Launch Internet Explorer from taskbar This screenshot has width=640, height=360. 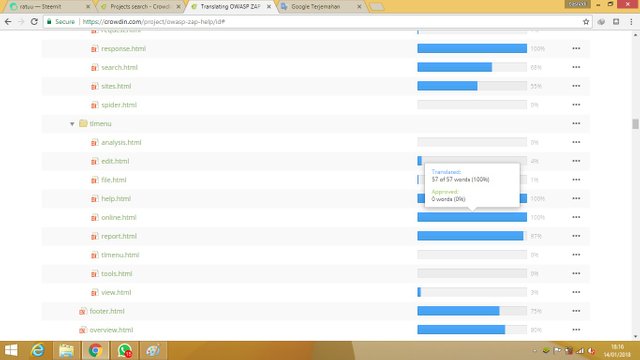(x=38, y=350)
